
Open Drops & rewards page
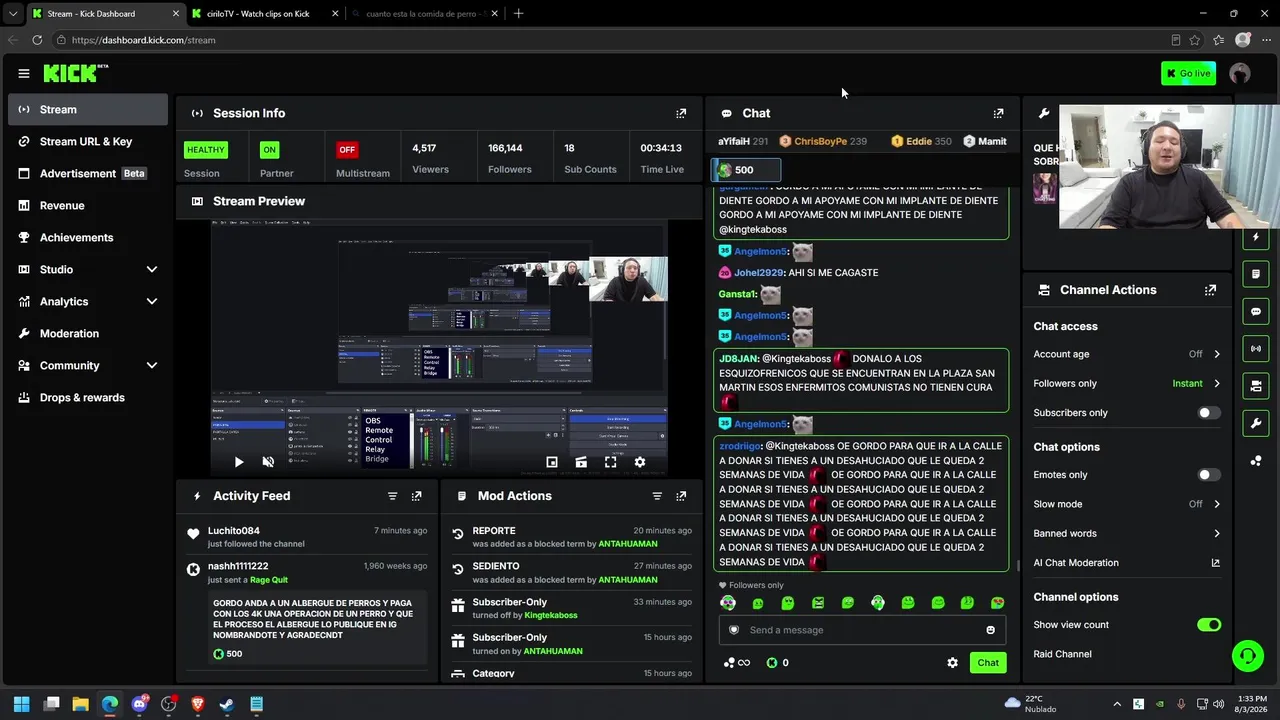coord(88,397)
